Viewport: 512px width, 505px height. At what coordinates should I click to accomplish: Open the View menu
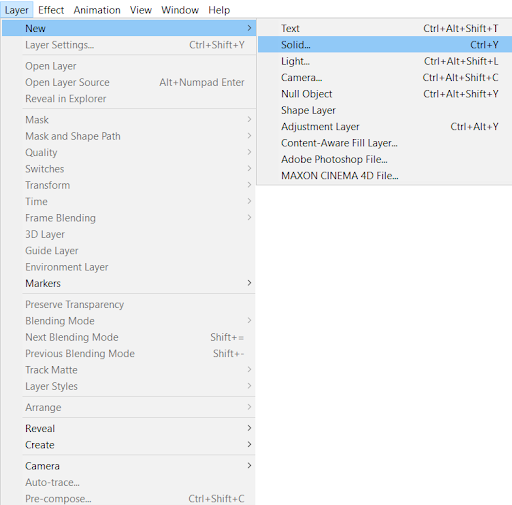141,10
